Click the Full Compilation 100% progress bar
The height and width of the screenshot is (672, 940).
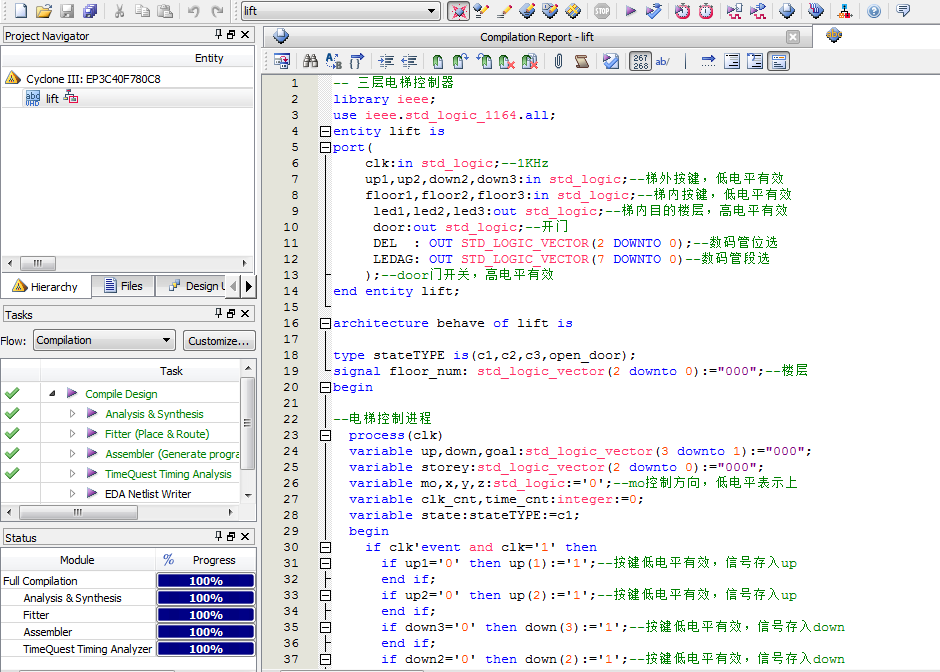[x=206, y=581]
